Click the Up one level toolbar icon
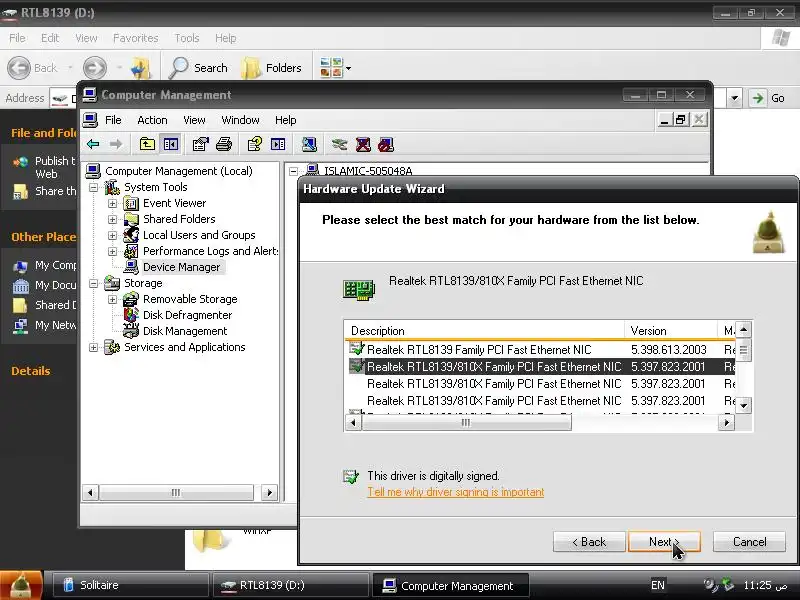Screen dimensions: 800x600 147,144
